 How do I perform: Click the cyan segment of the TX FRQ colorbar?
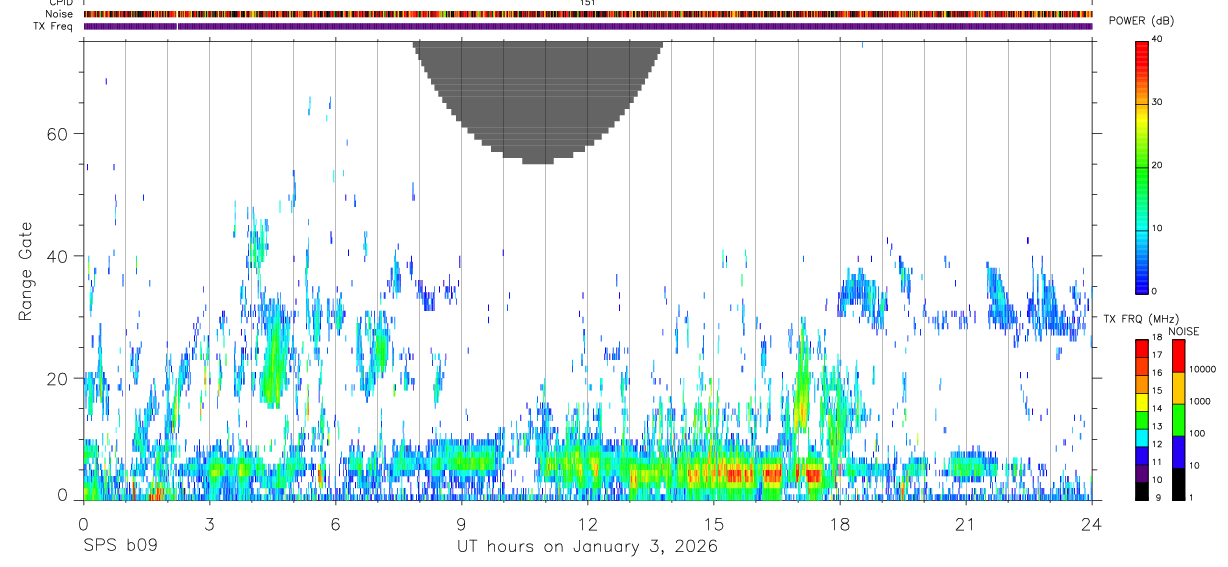1142,437
